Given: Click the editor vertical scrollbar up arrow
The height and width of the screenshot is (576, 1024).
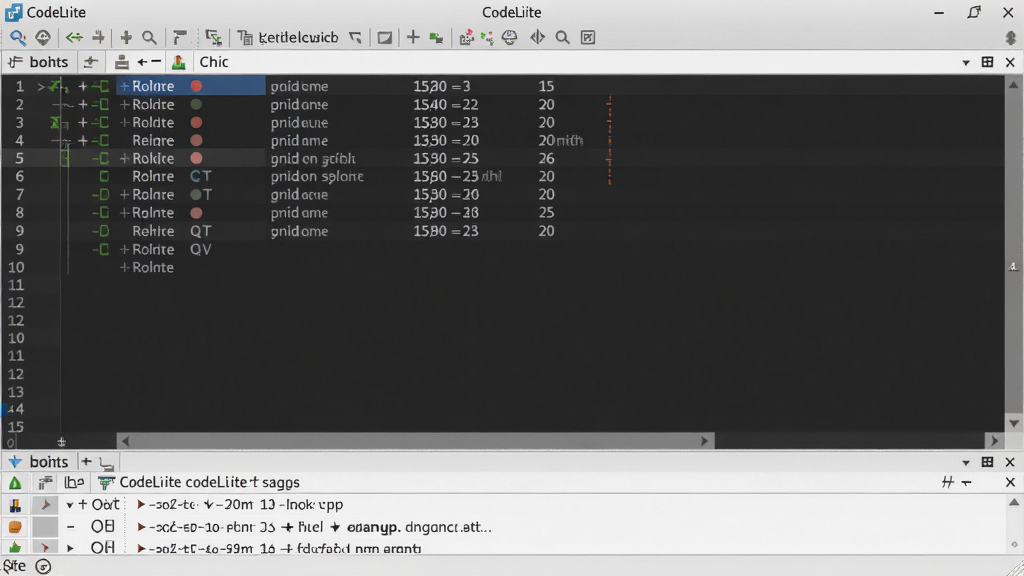Looking at the screenshot, I should coord(1013,85).
